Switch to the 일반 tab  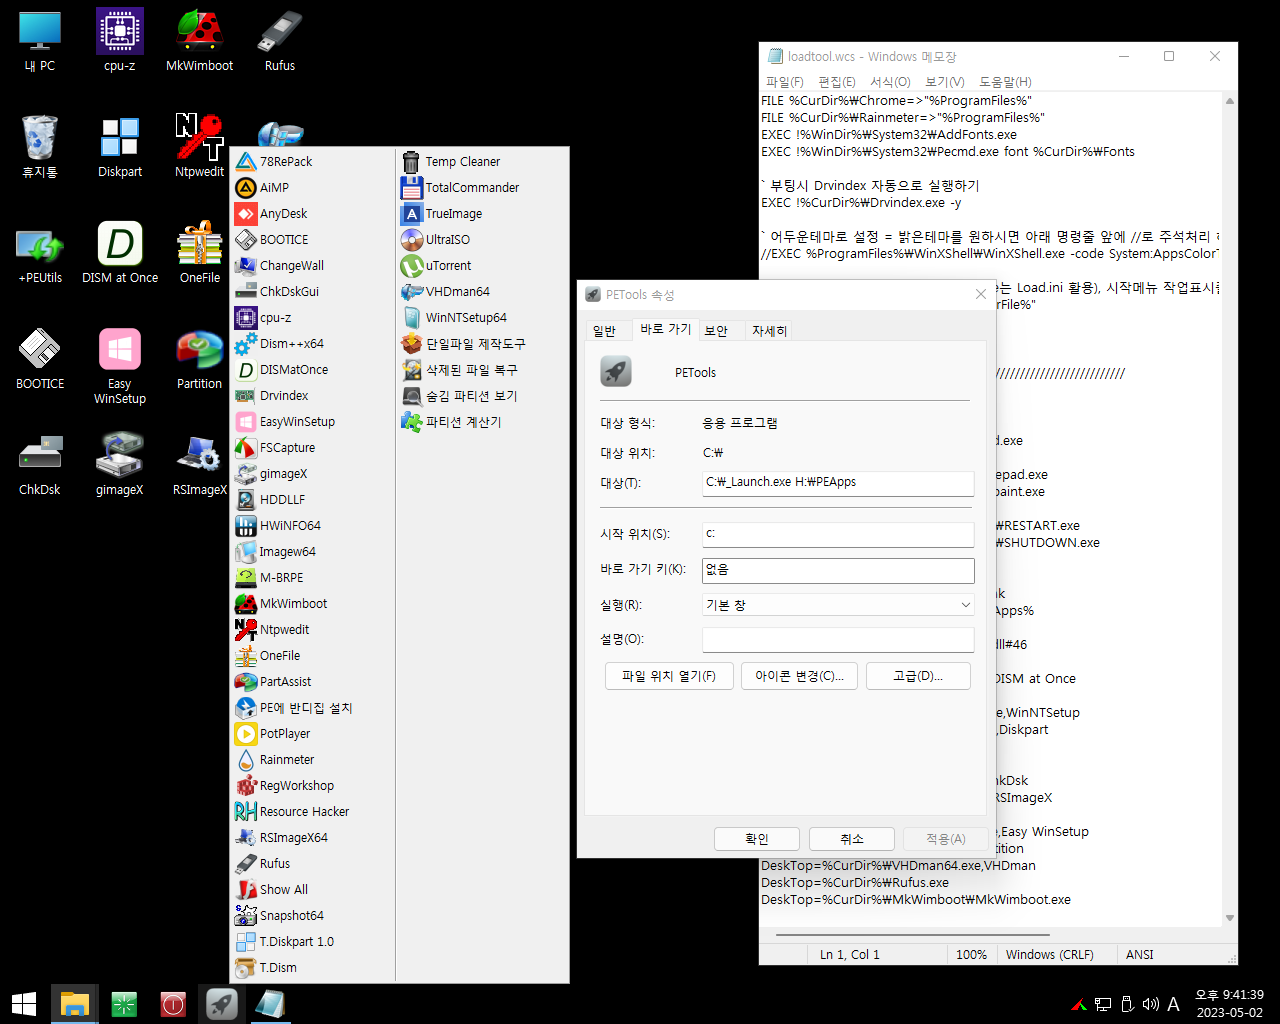604,331
